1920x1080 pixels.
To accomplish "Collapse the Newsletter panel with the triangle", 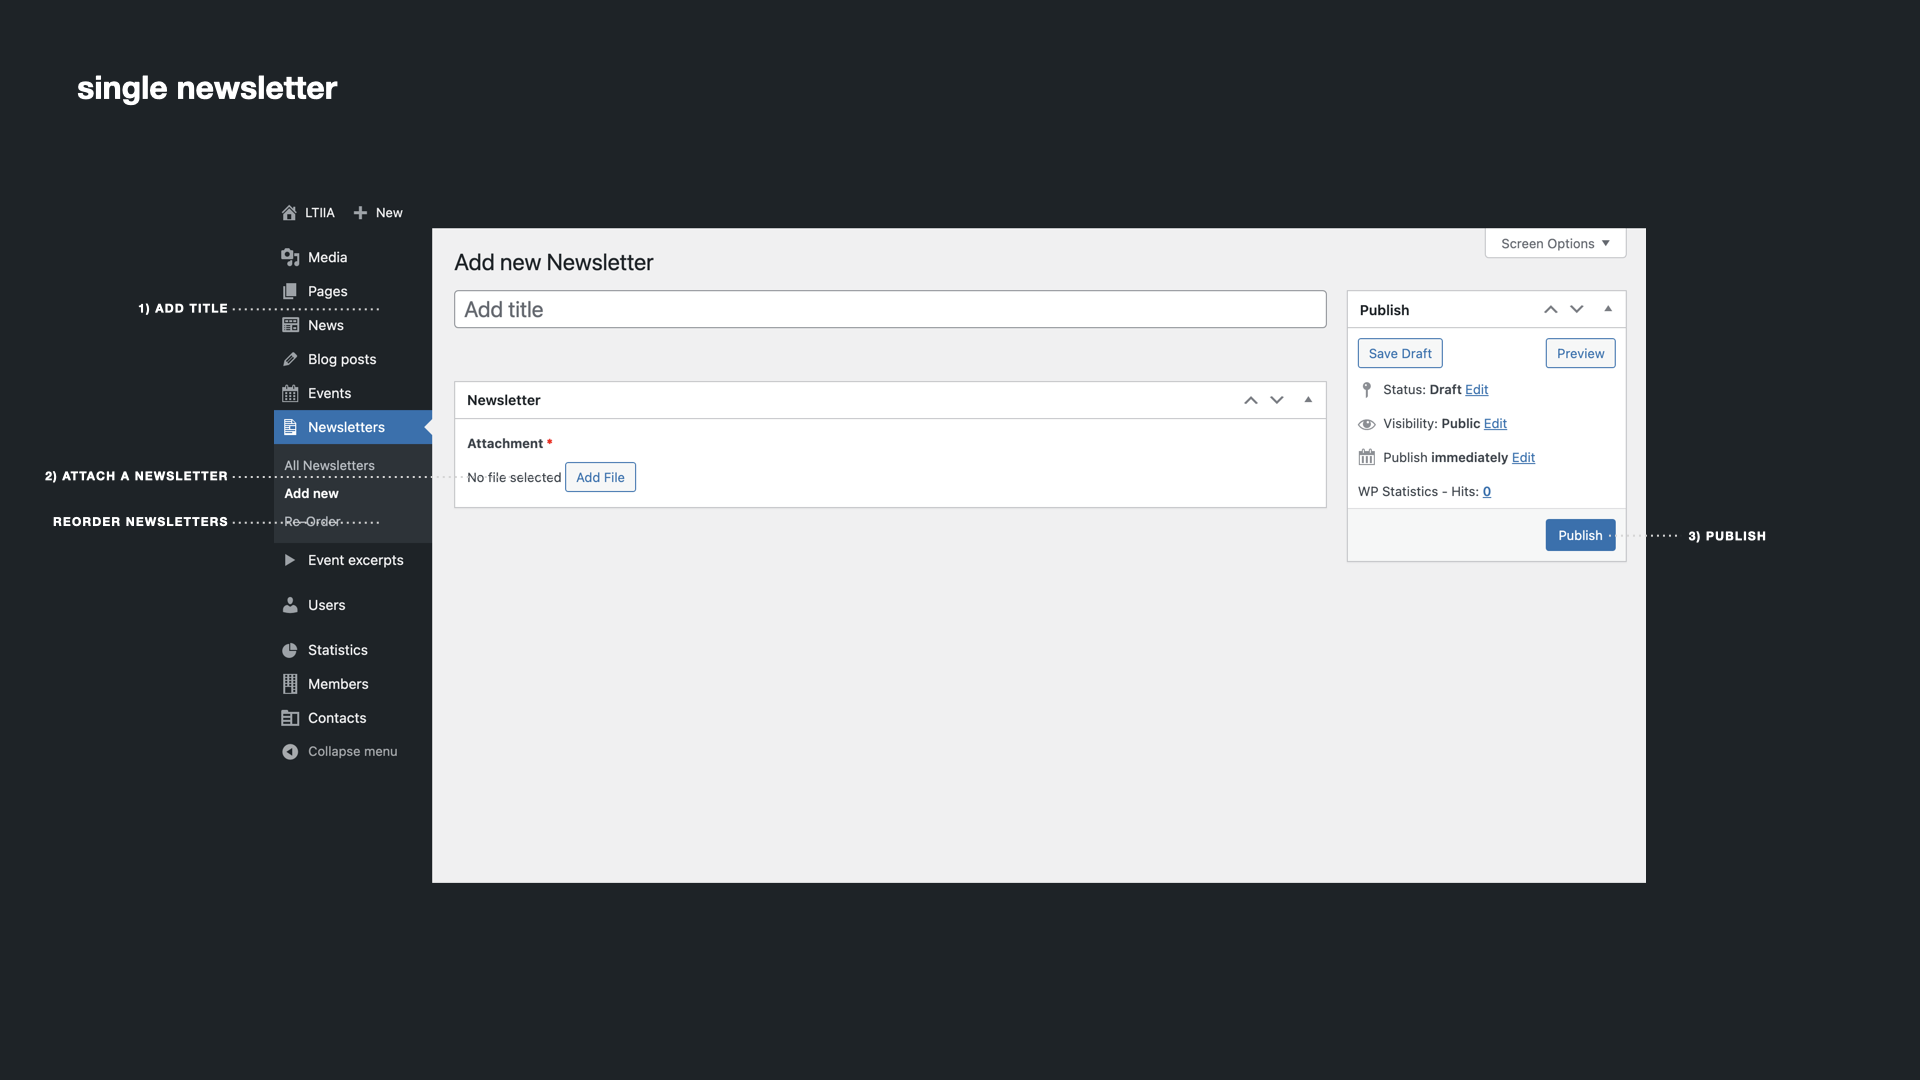I will click(x=1308, y=399).
